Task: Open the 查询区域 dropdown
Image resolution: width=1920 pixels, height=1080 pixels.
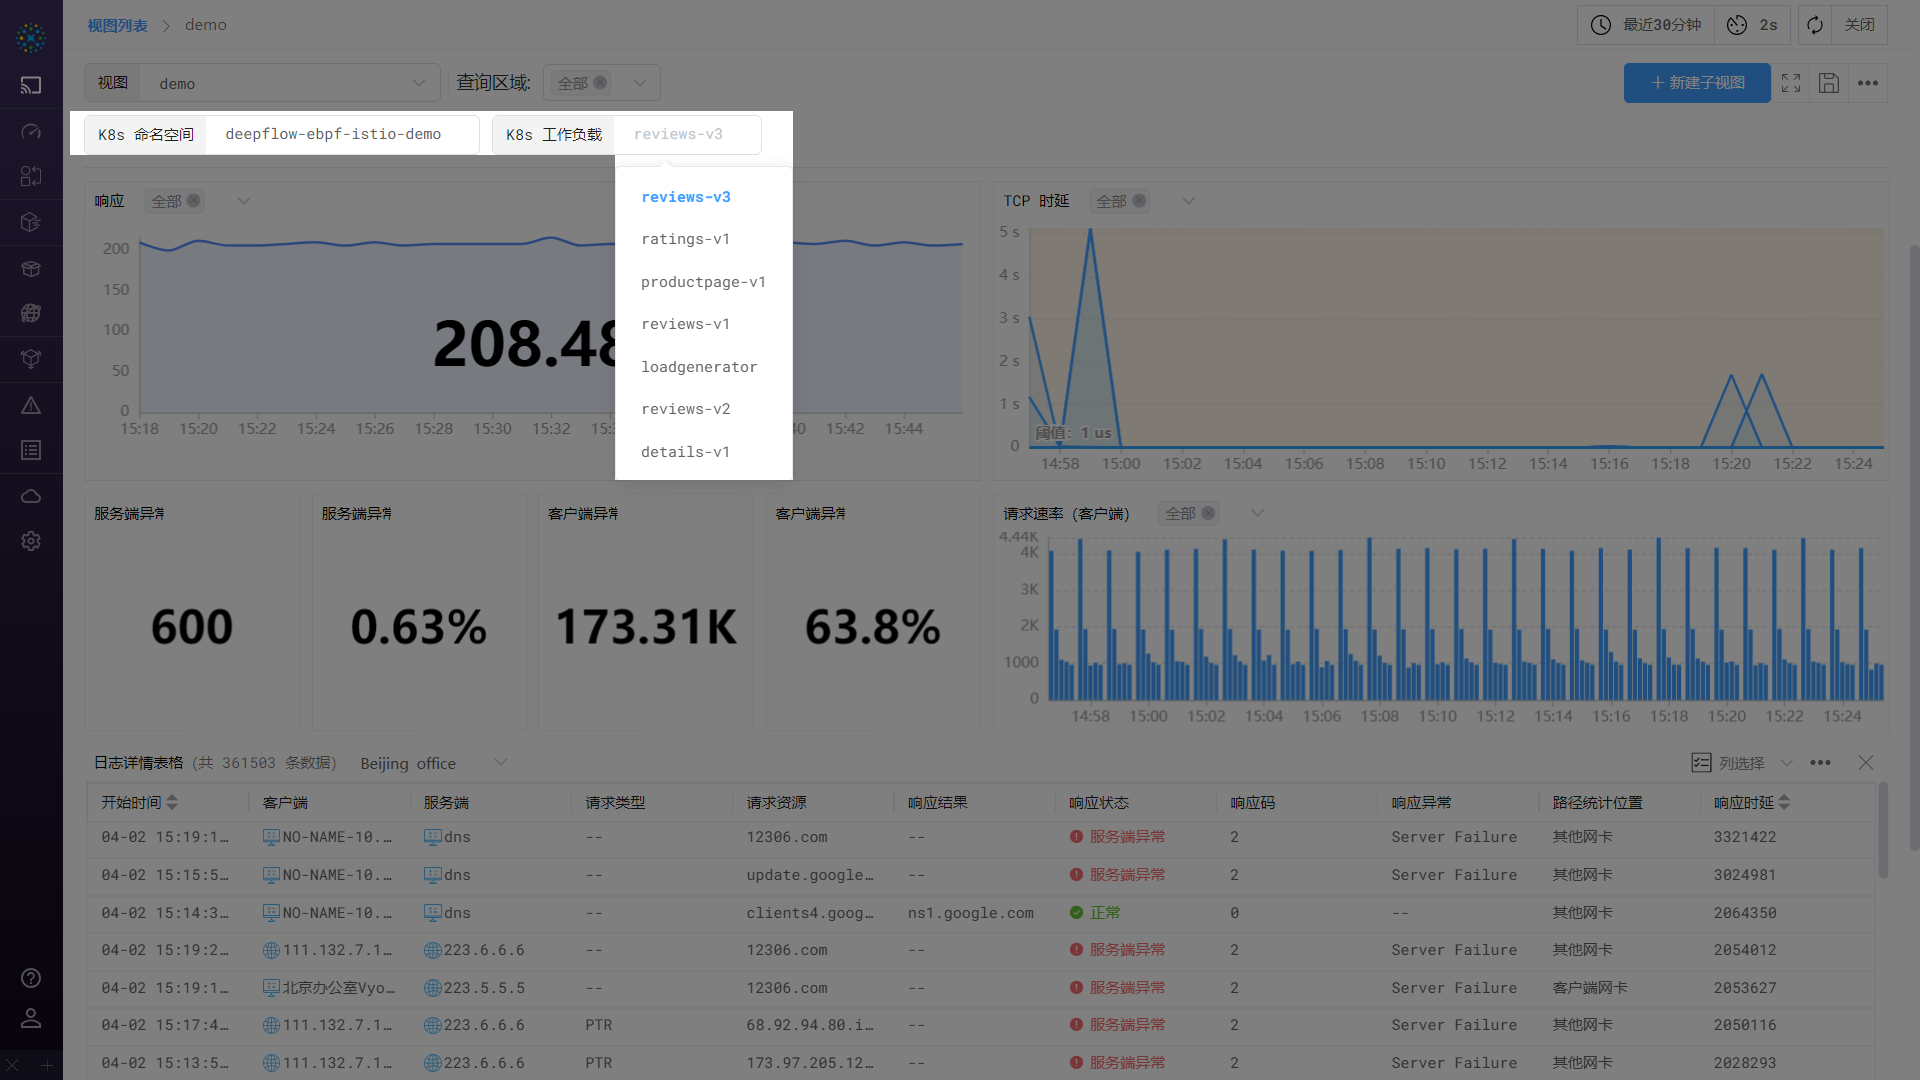Action: pyautogui.click(x=639, y=83)
